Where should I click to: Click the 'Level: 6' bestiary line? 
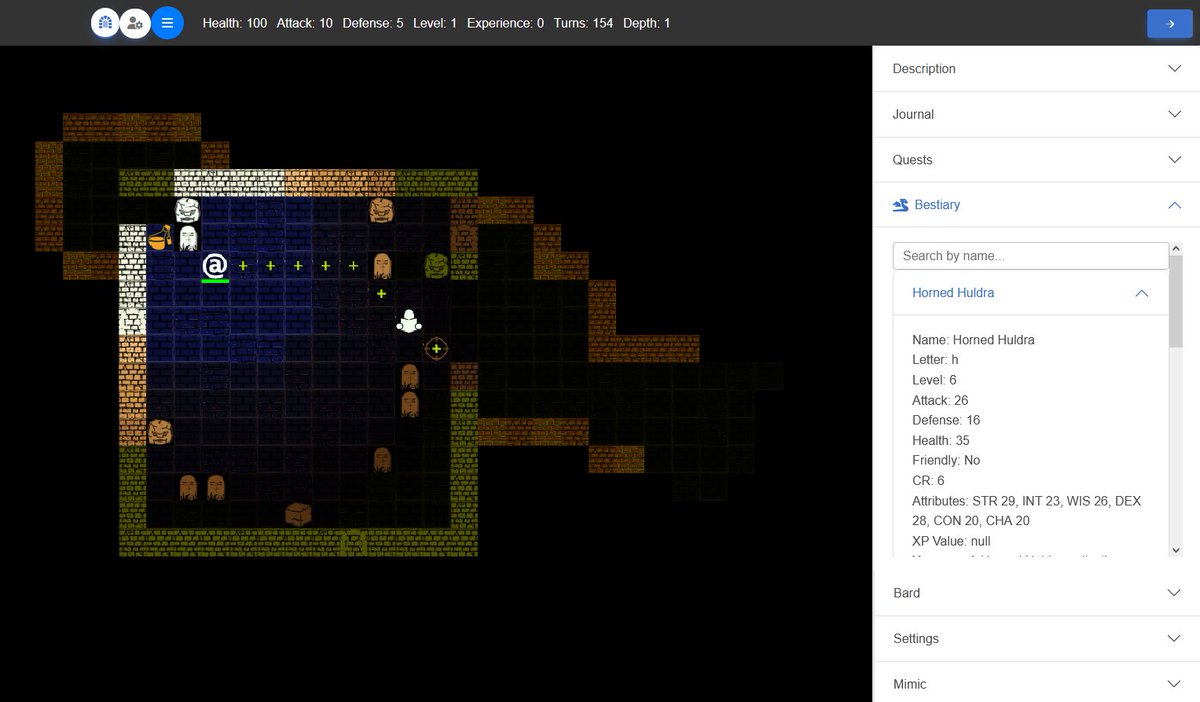(935, 380)
